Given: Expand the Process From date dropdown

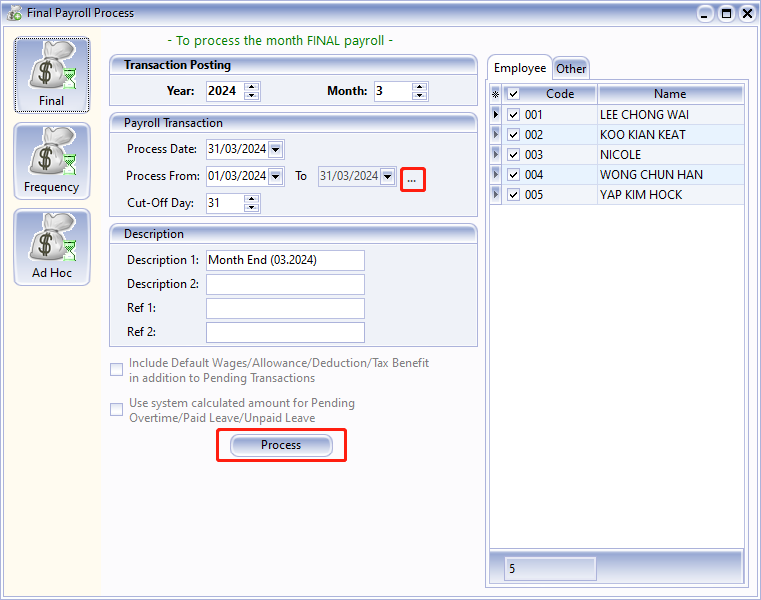Looking at the screenshot, I should point(276,176).
